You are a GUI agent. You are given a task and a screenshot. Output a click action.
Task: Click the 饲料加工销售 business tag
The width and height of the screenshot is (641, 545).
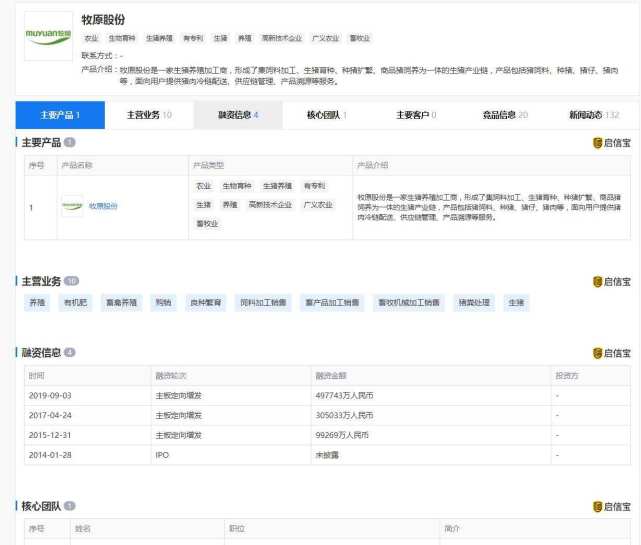pos(263,303)
